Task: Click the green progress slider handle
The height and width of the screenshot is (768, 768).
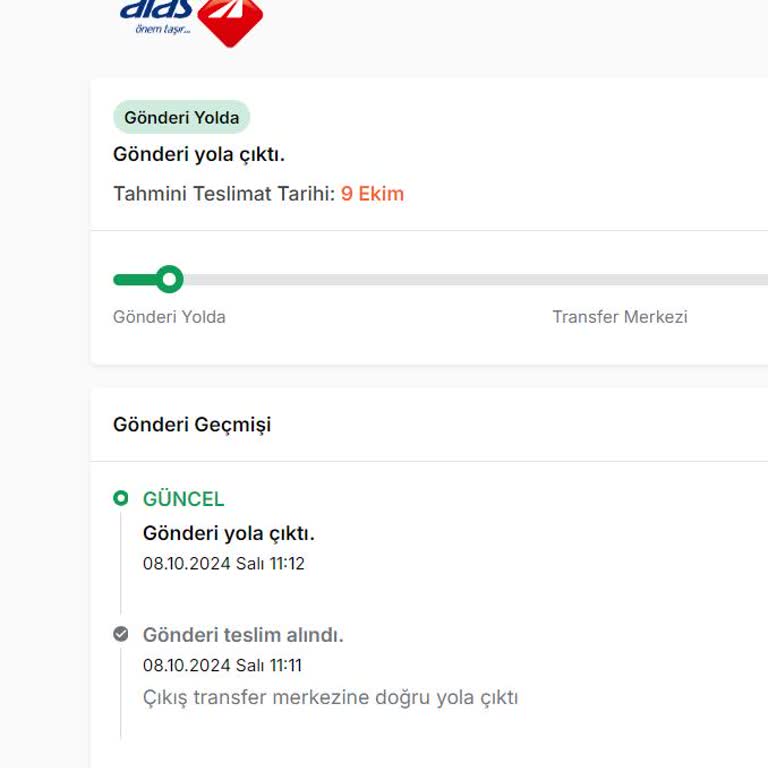Action: click(169, 279)
